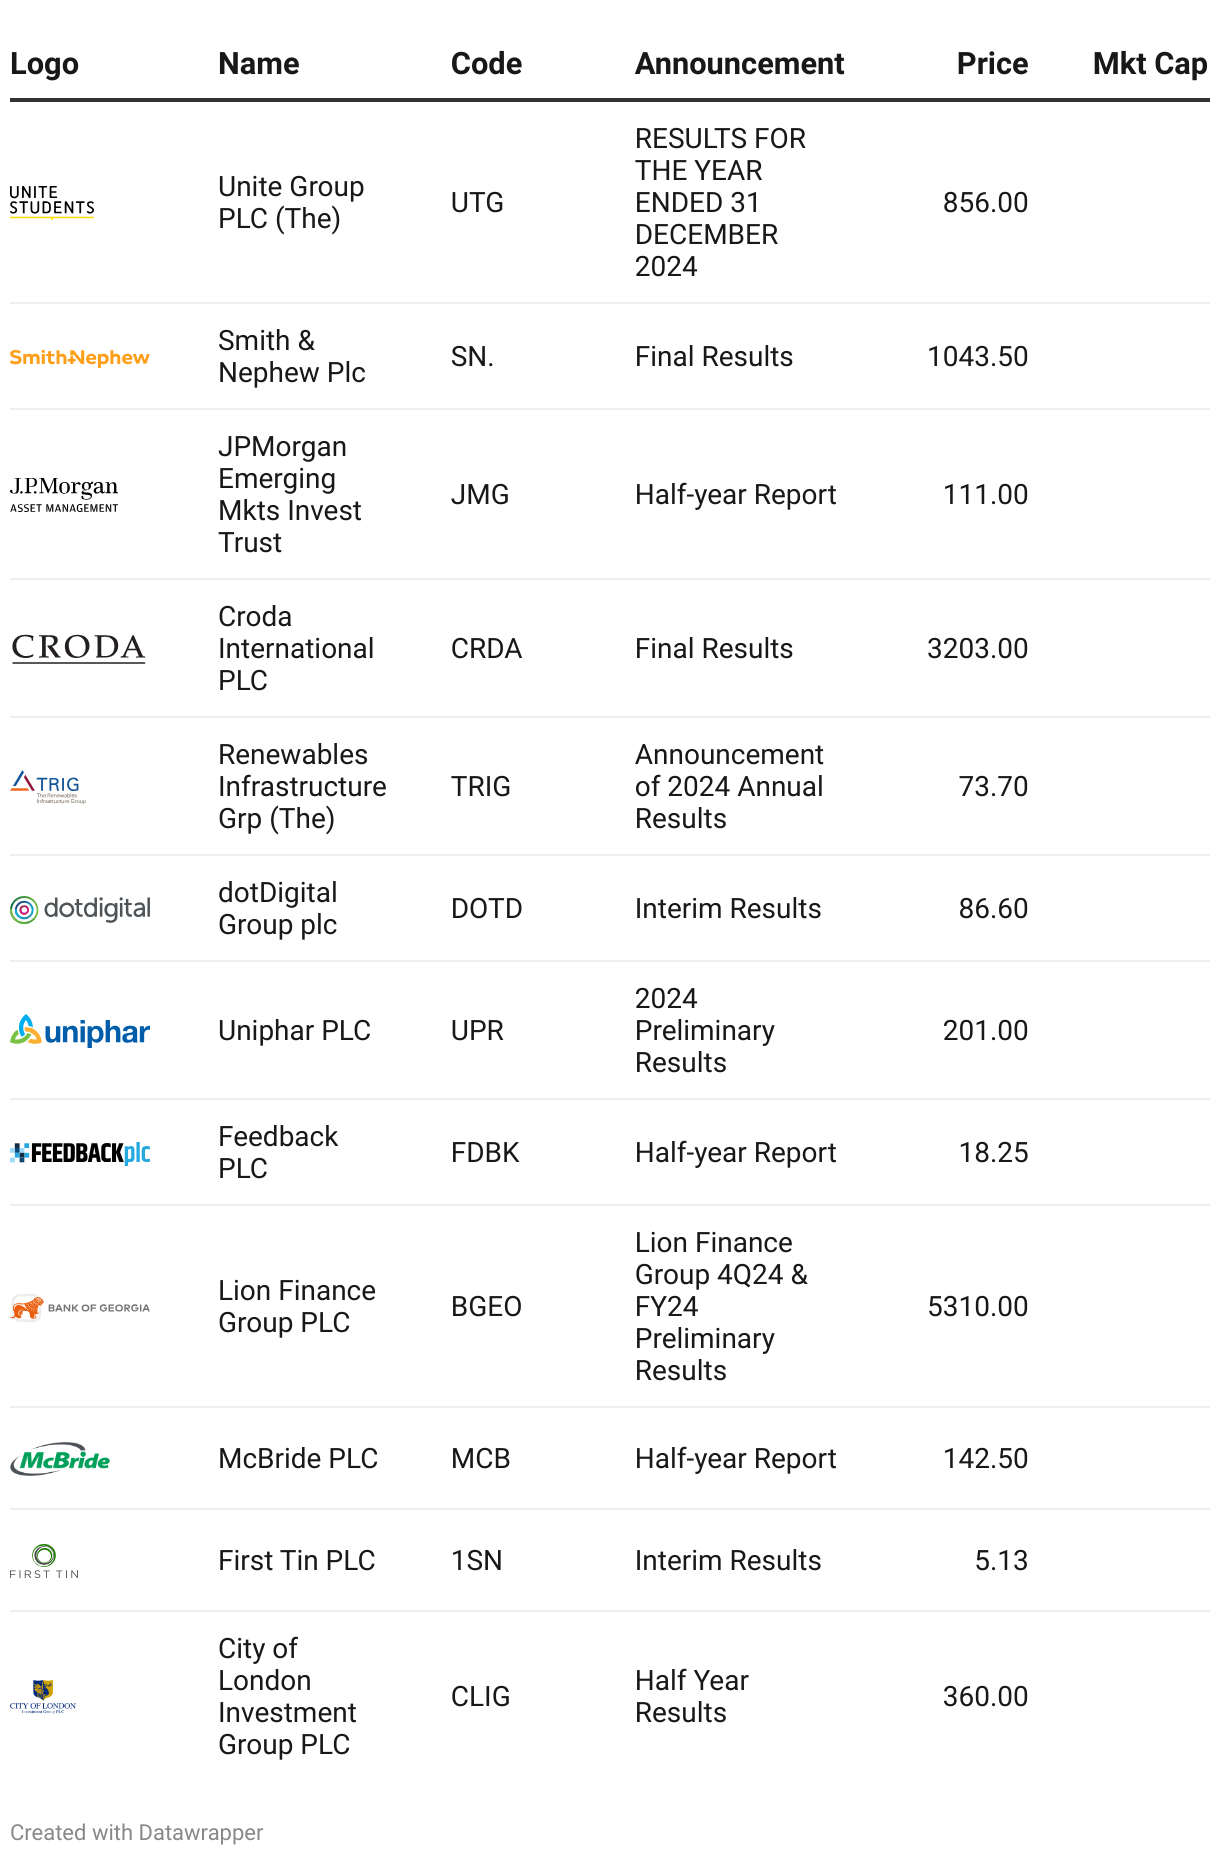Click the Bank of Georgia logo
The width and height of the screenshot is (1220, 1856).
80,1307
